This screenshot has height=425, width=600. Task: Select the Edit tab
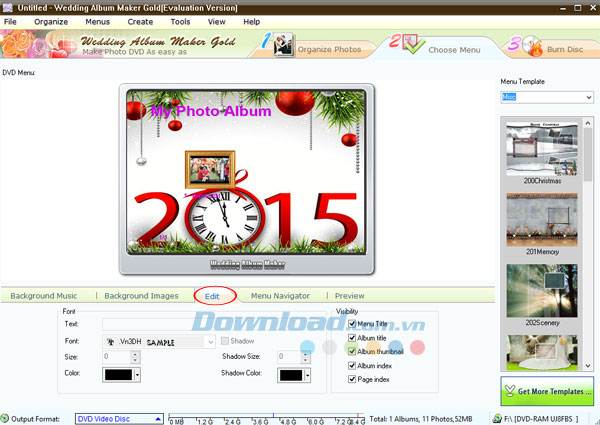tap(212, 296)
